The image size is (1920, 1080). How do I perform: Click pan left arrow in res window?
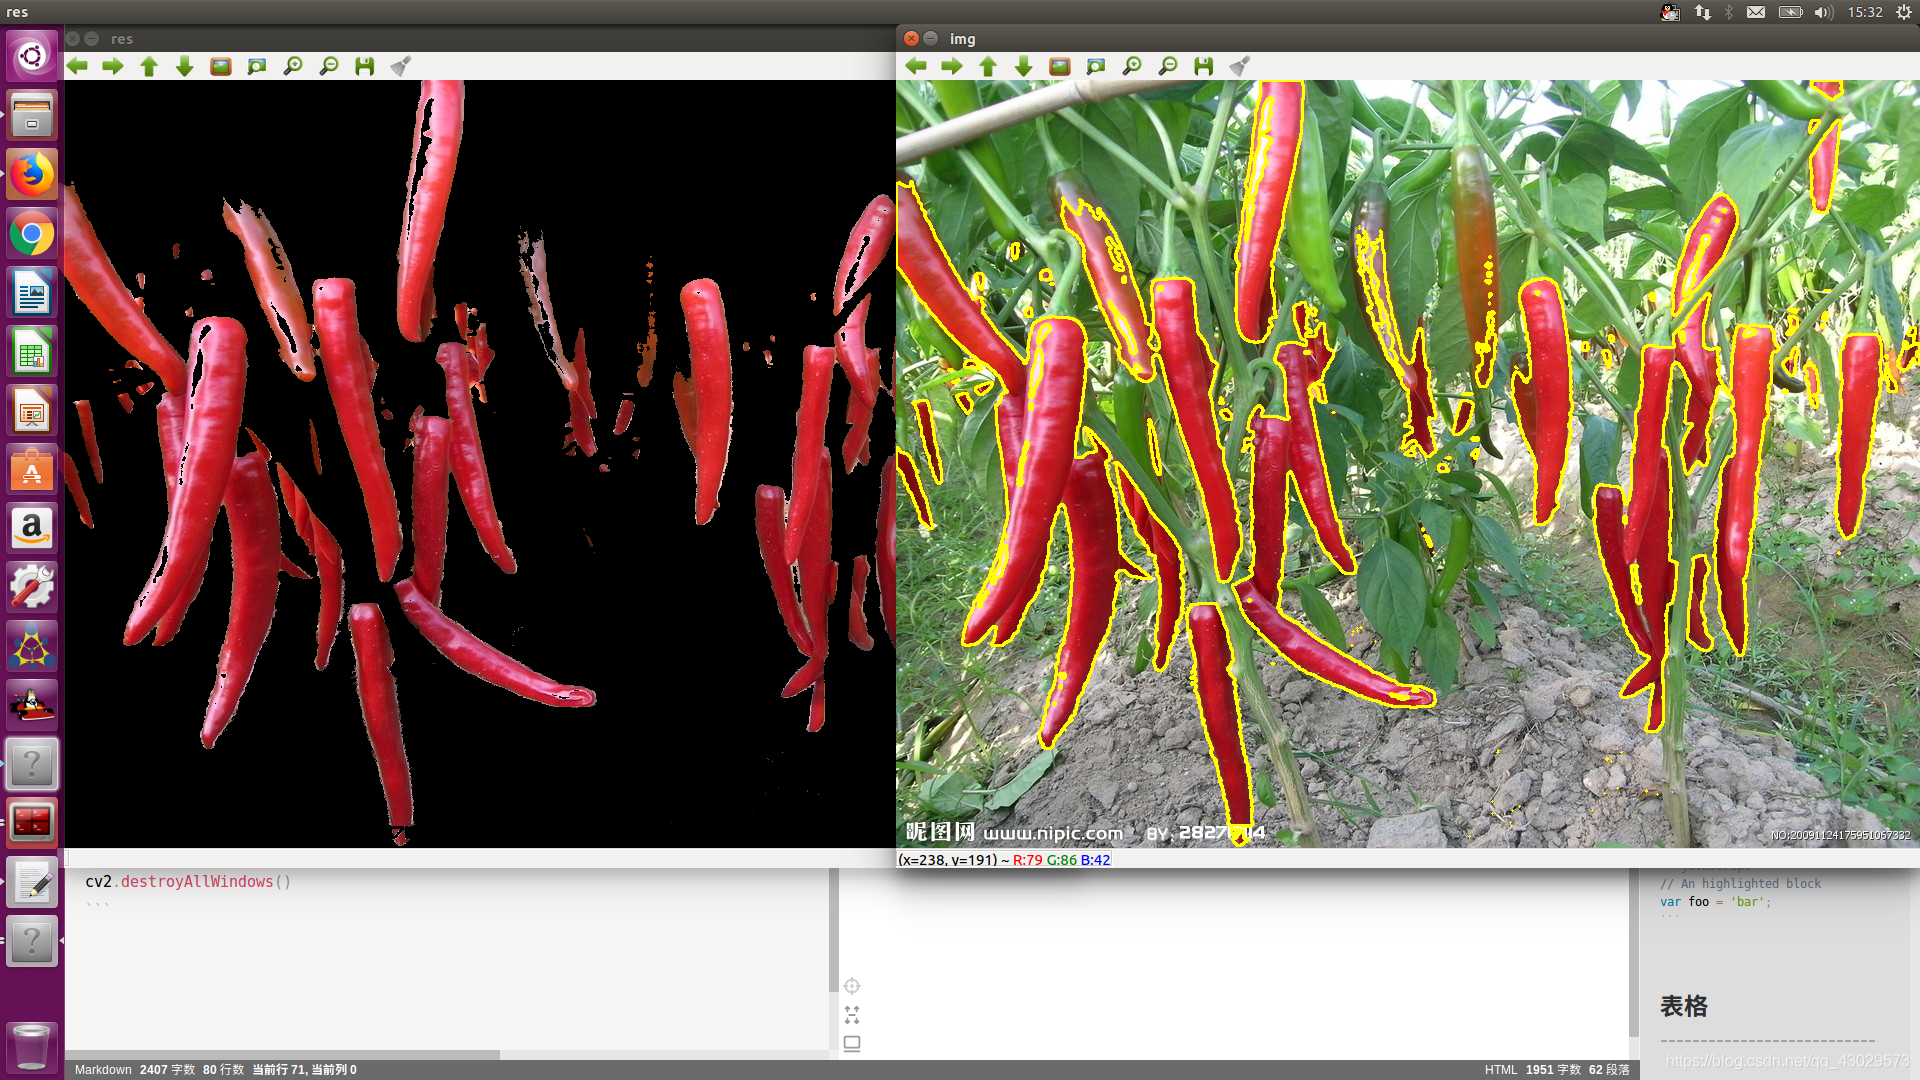[x=77, y=66]
